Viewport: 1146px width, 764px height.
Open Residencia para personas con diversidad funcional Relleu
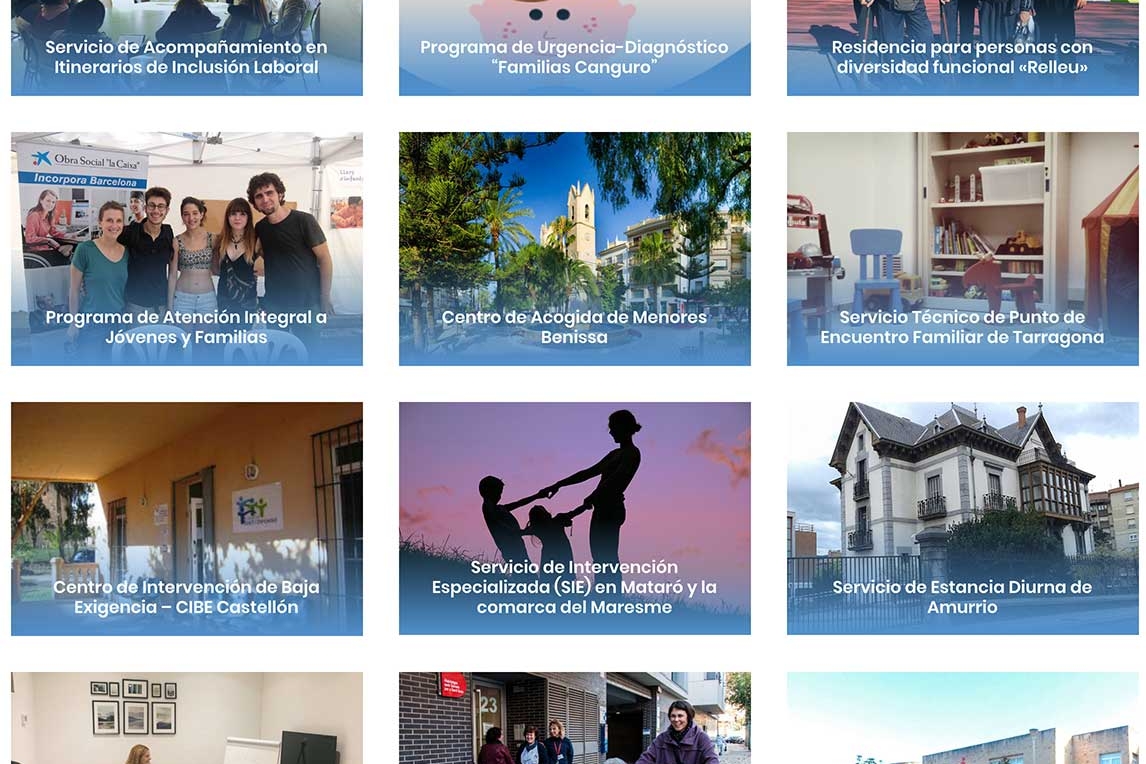962,57
